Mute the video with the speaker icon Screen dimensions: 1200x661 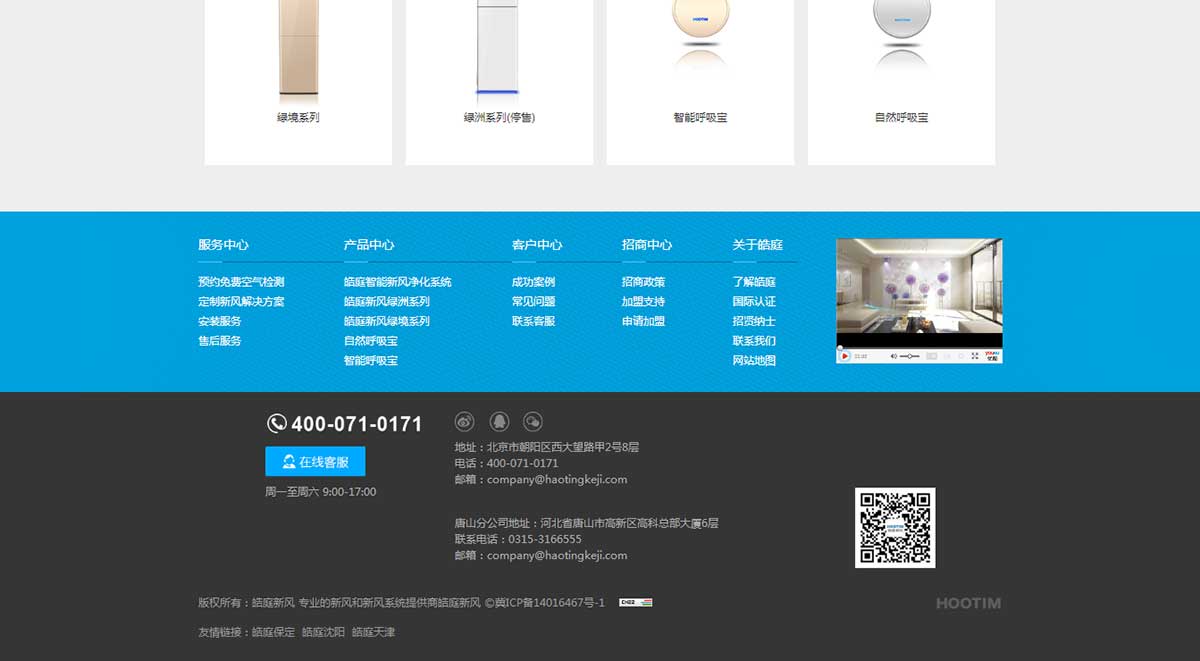(x=893, y=356)
